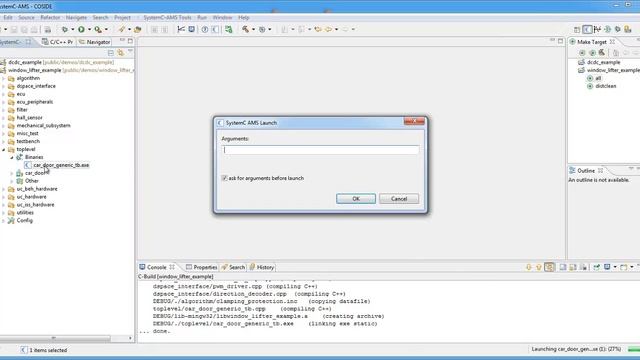
Task: Switch to the History tab
Action: coord(262,267)
